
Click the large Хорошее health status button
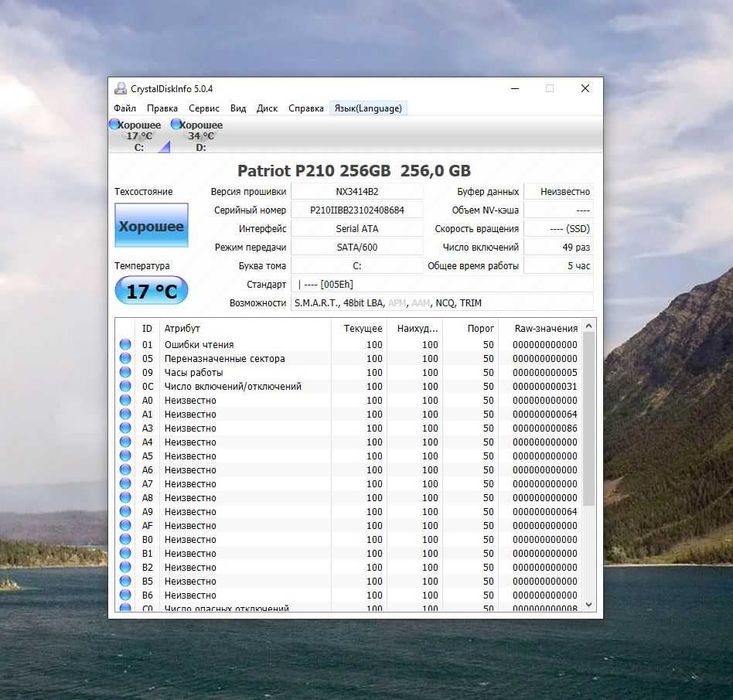click(151, 225)
